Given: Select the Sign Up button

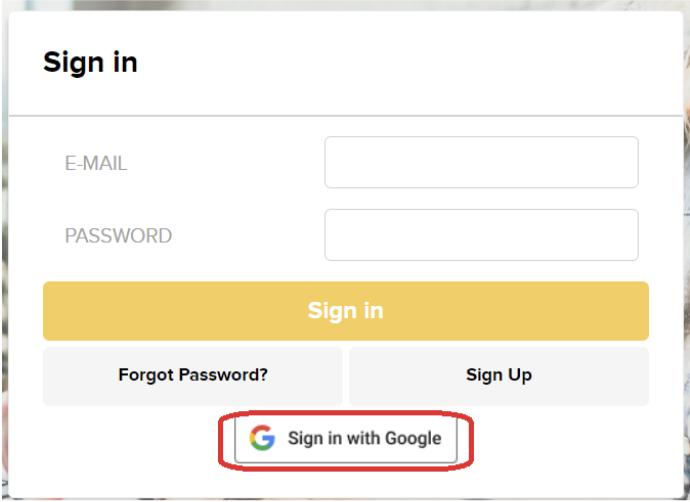Looking at the screenshot, I should coord(498,375).
